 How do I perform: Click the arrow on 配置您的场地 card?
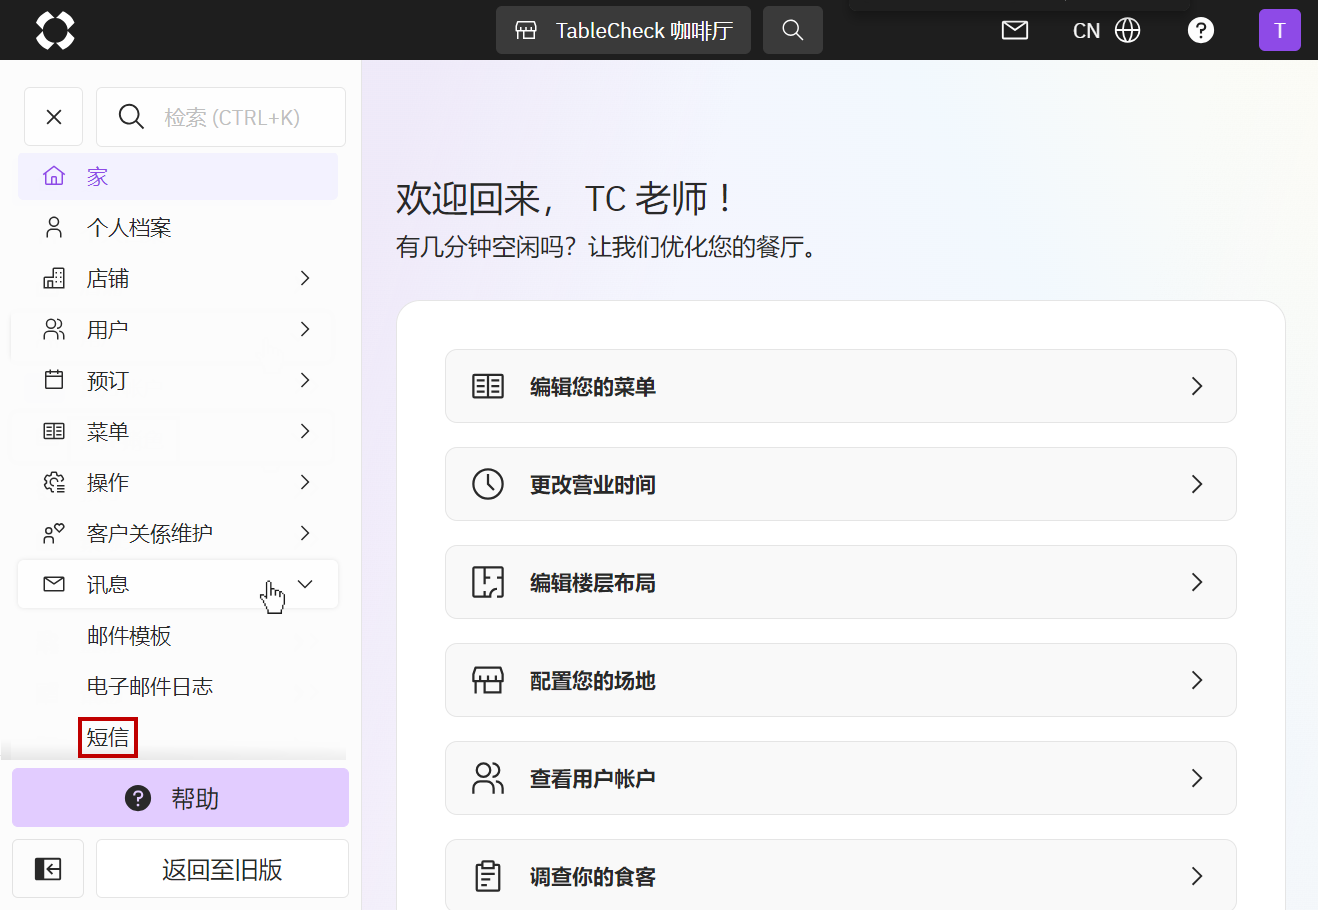(x=1197, y=680)
